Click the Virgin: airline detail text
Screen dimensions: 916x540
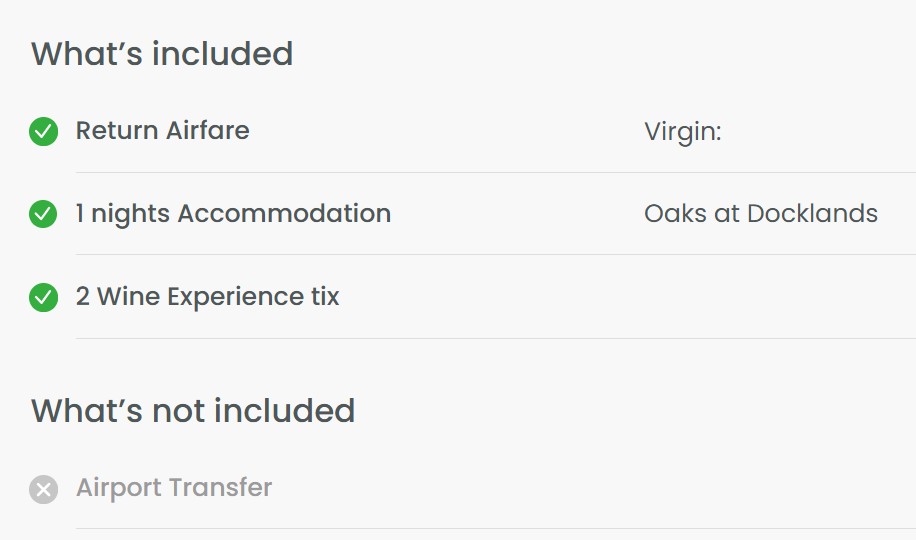(682, 132)
